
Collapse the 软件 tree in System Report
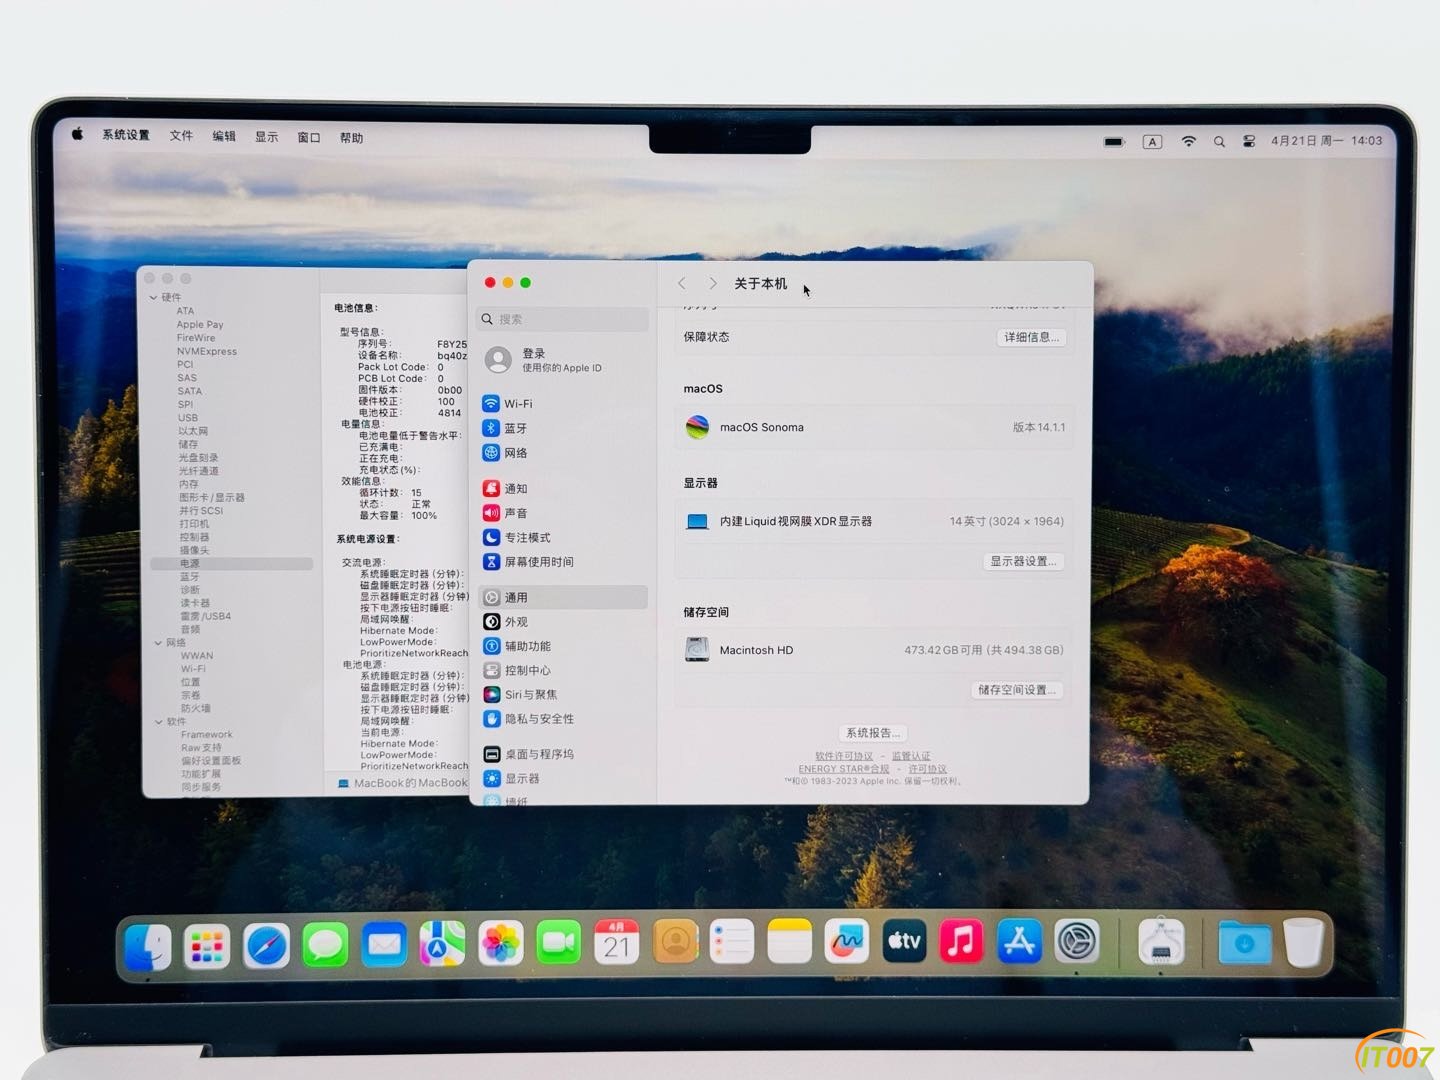point(159,721)
